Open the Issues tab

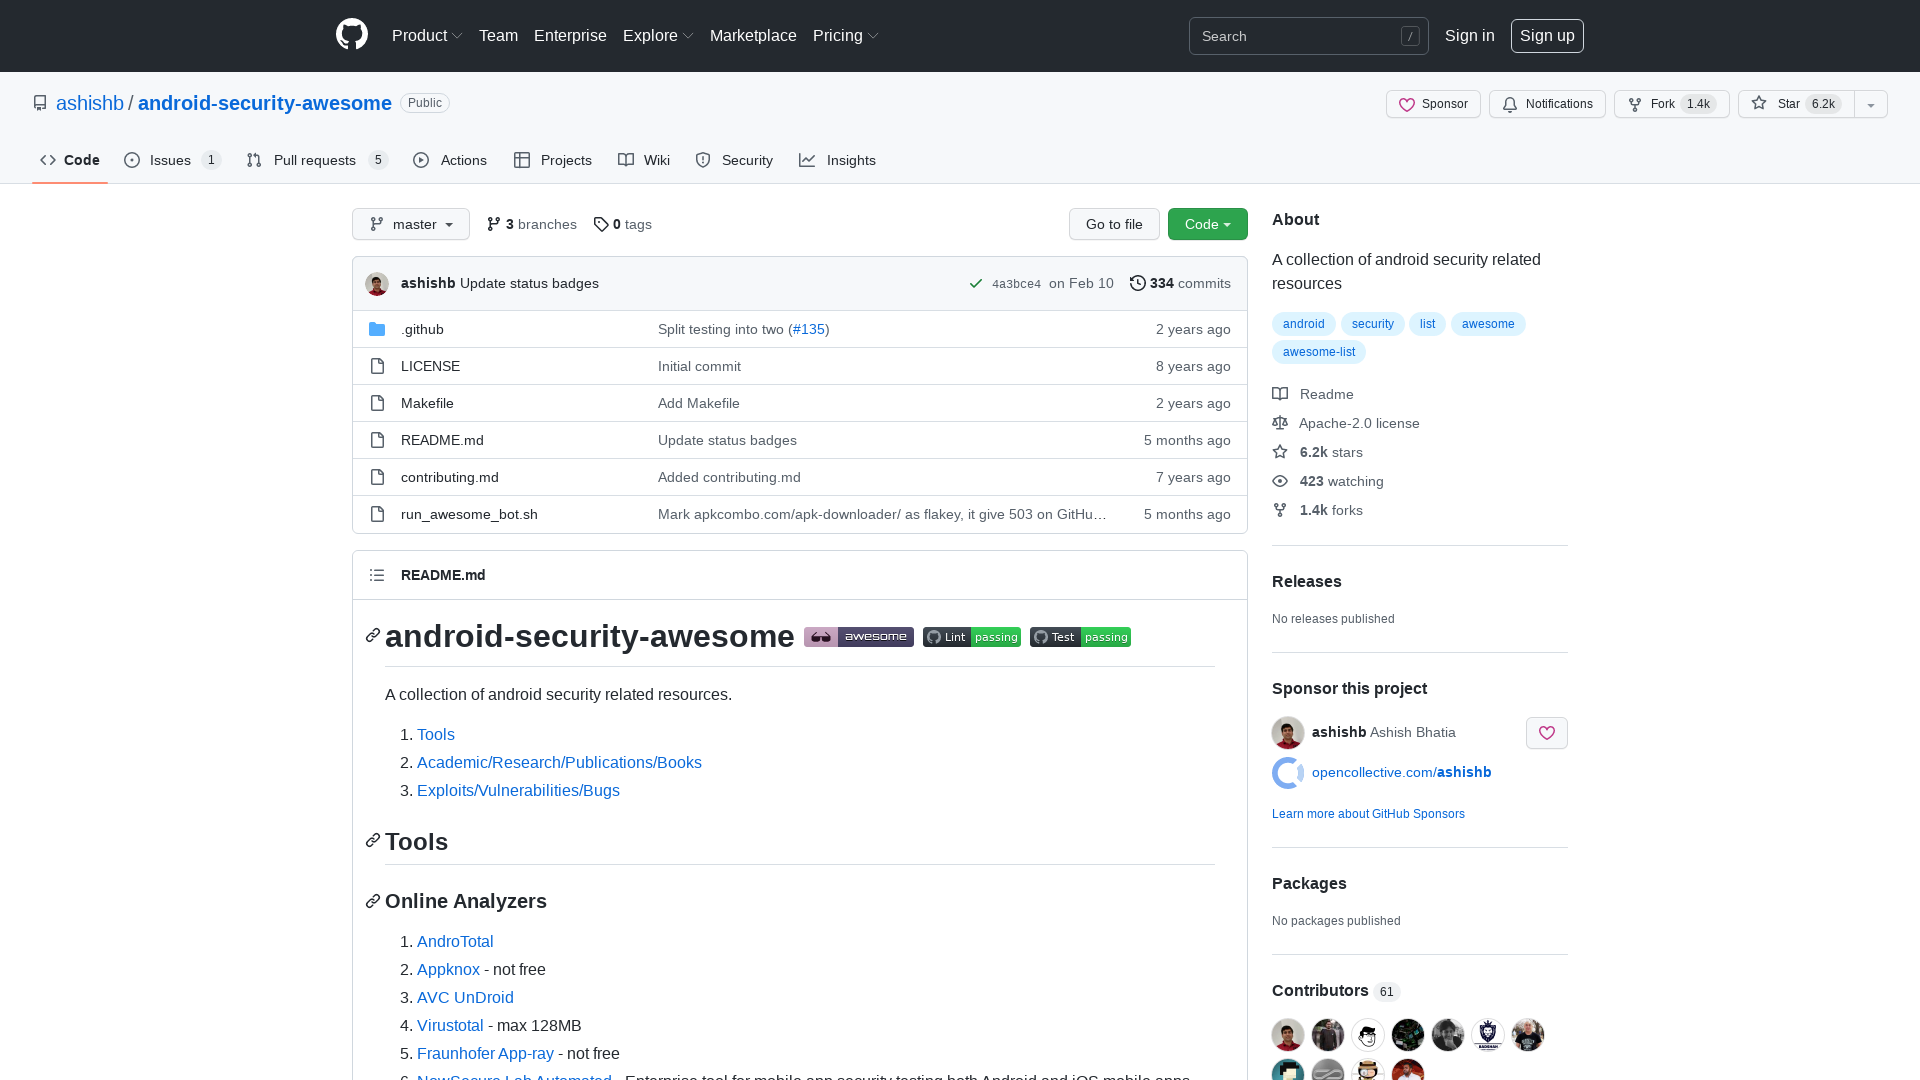click(172, 160)
